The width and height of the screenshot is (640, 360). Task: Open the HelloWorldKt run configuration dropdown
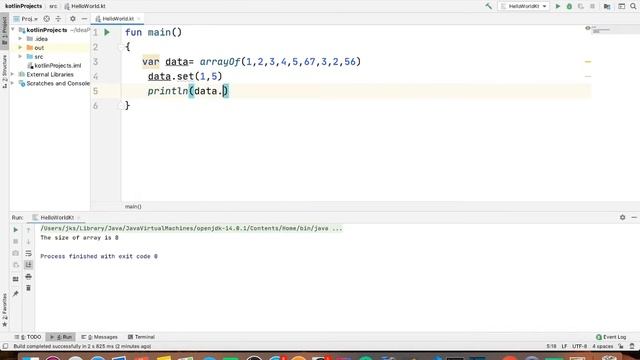pyautogui.click(x=524, y=6)
